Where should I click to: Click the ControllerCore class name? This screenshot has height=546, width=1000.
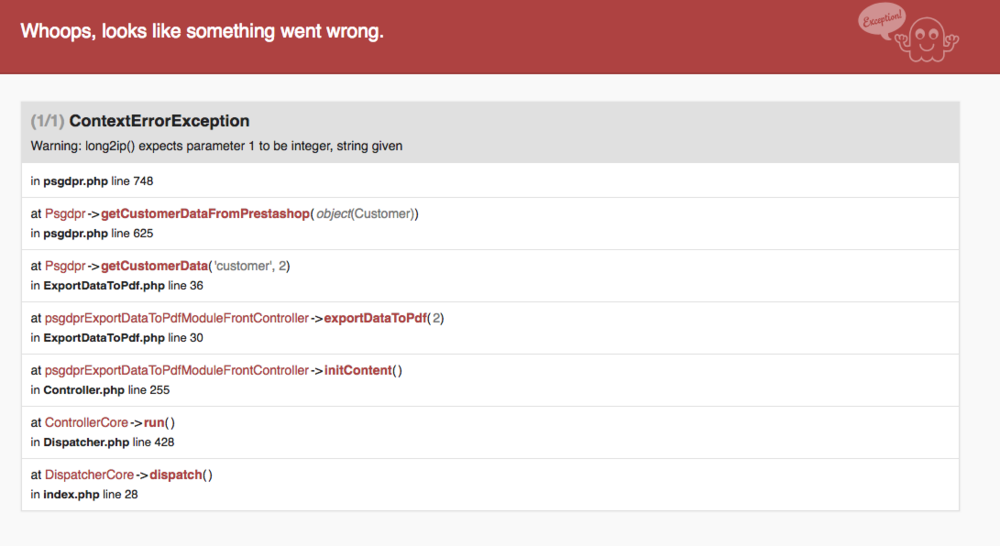click(86, 423)
